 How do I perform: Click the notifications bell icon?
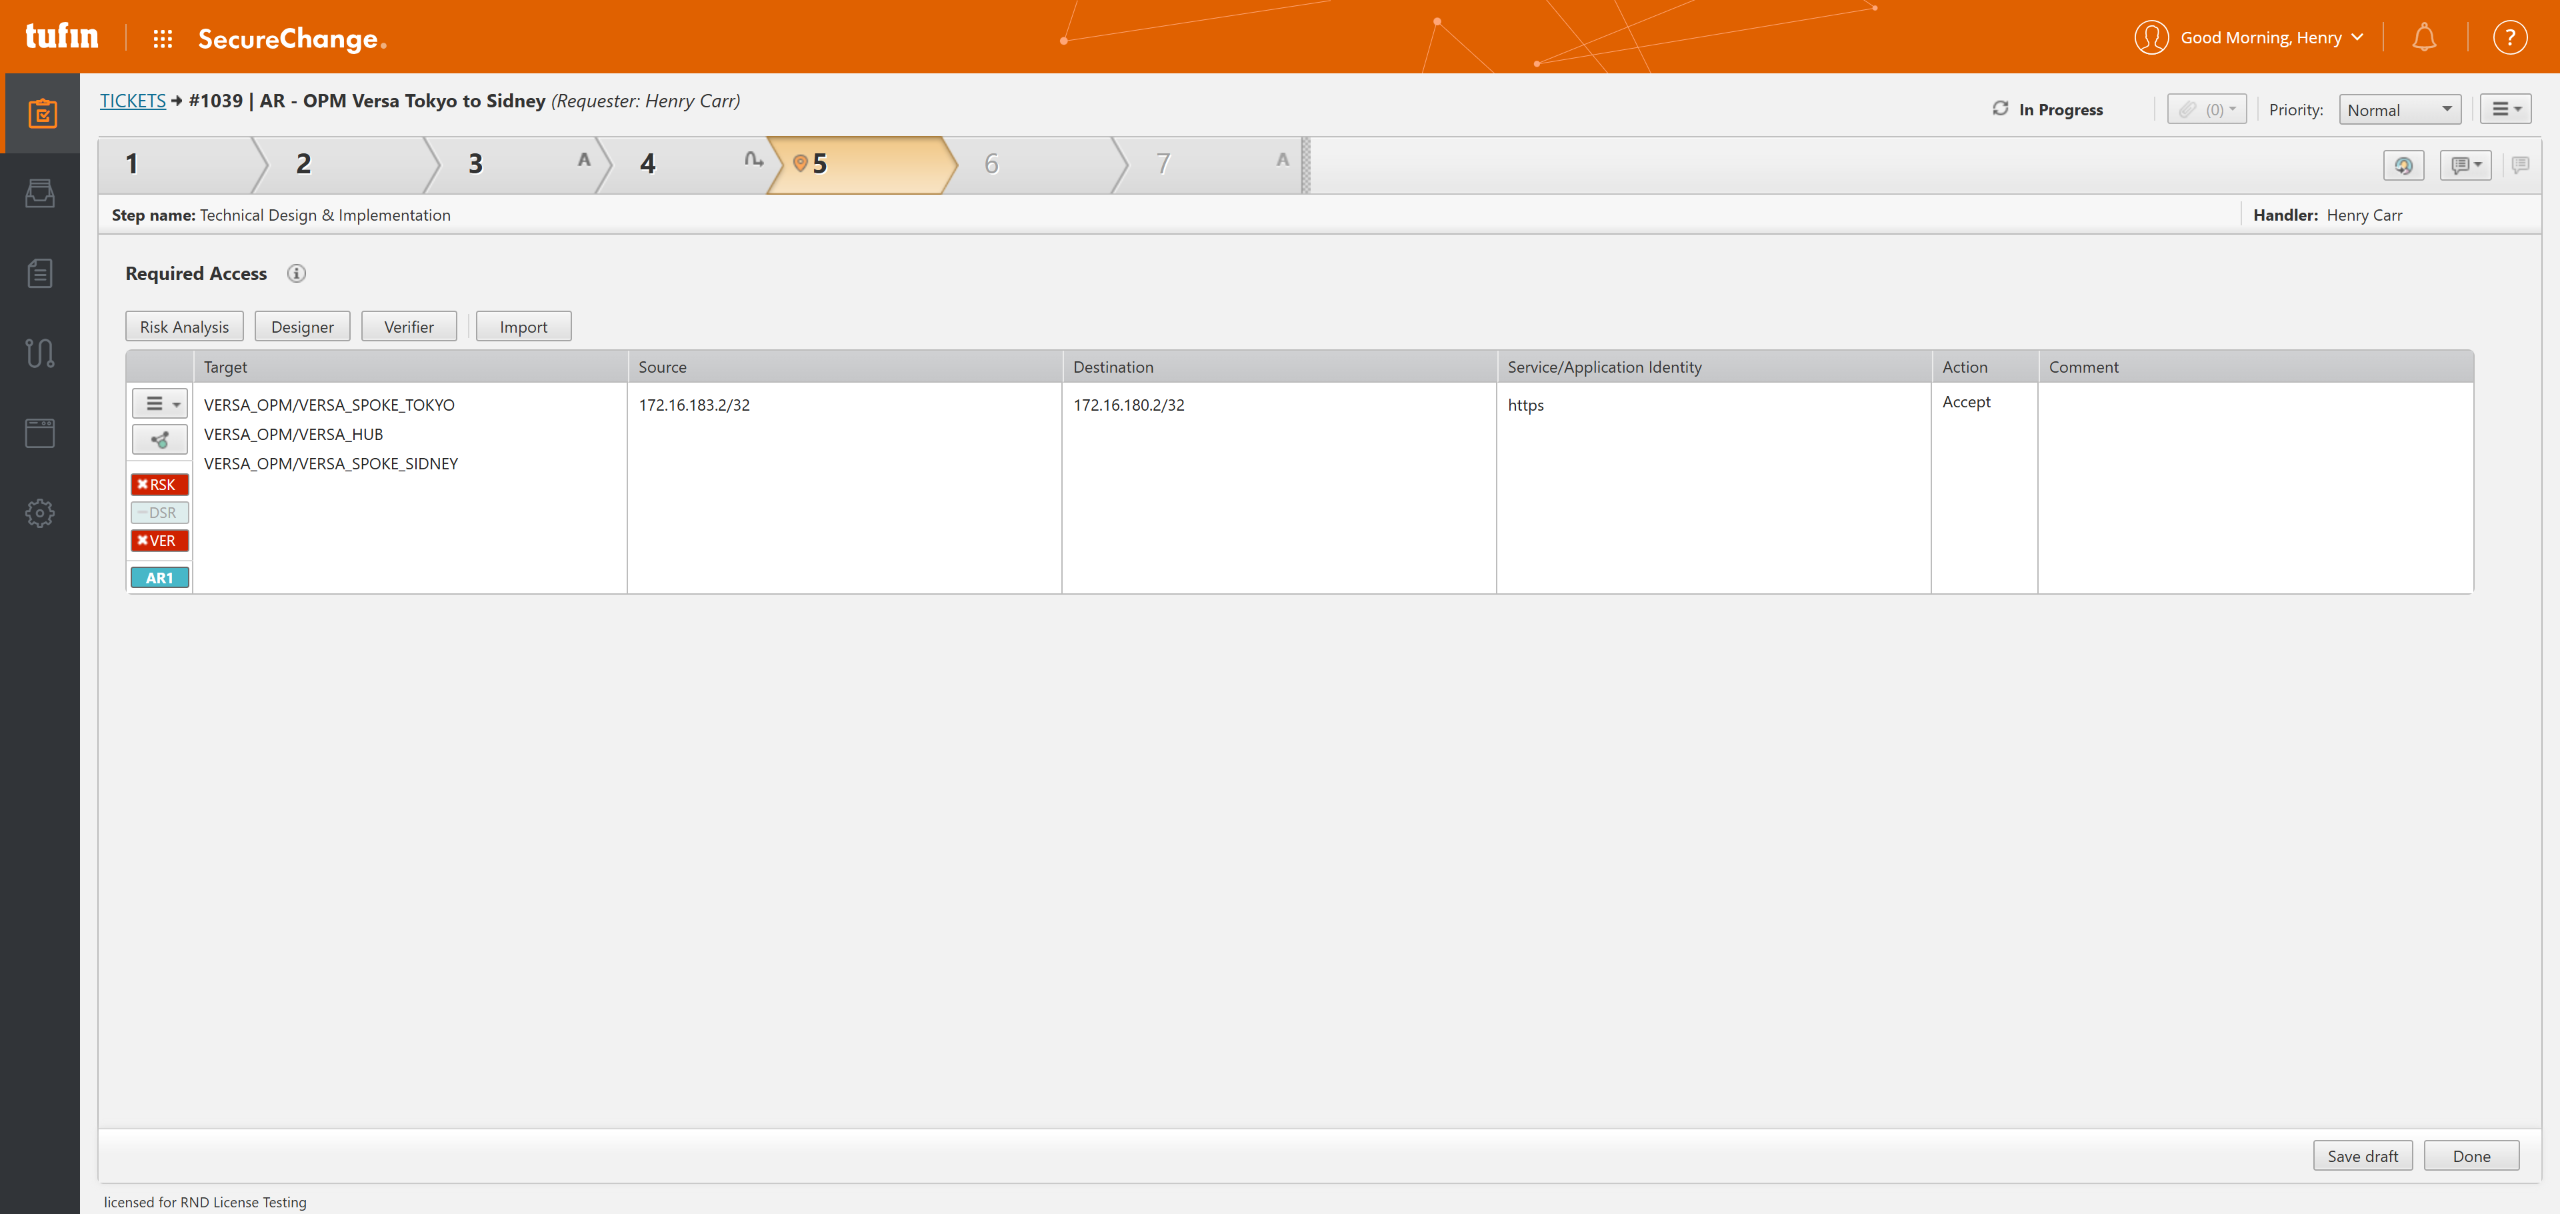click(2424, 38)
